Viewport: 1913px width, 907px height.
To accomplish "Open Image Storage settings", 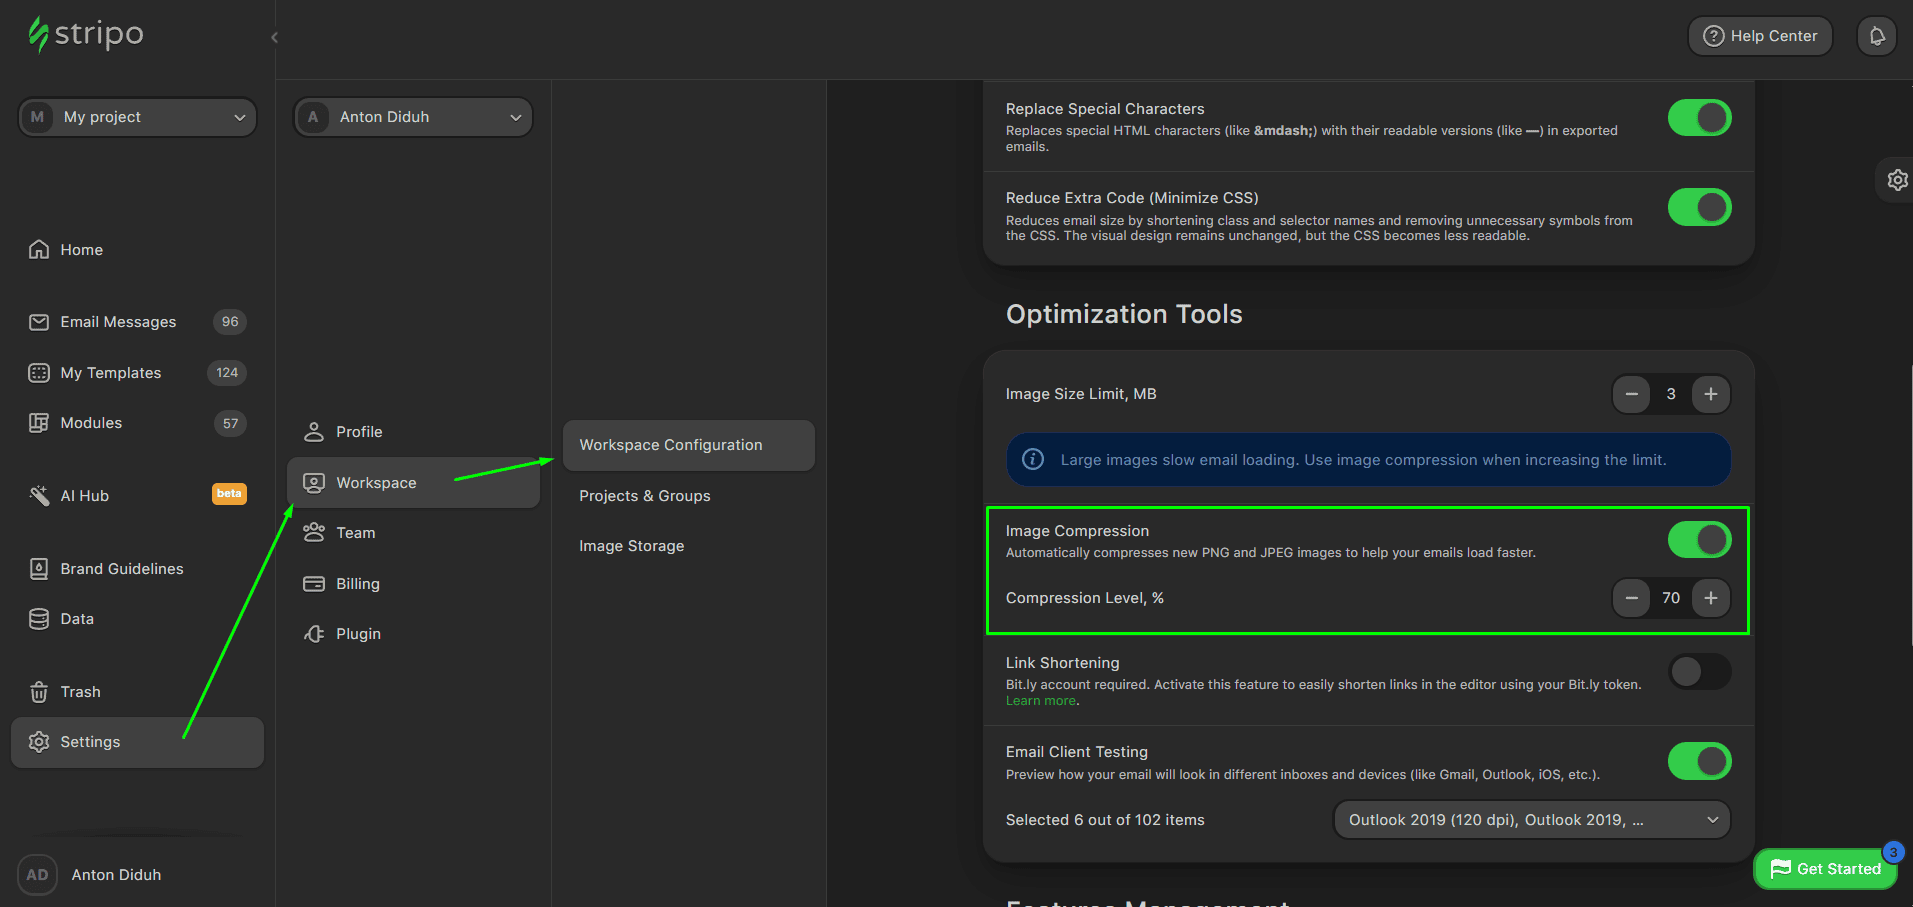I will pos(631,546).
